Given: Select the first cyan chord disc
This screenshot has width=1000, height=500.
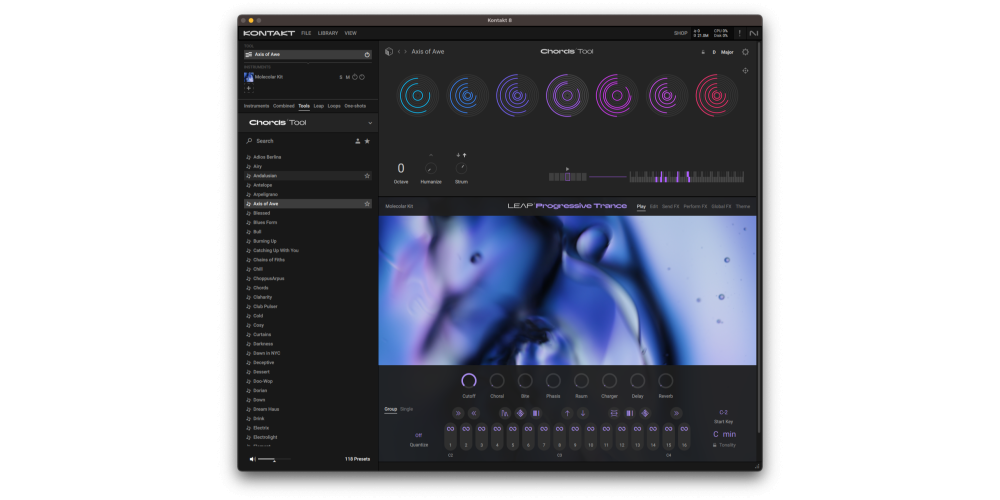Looking at the screenshot, I should (418, 95).
